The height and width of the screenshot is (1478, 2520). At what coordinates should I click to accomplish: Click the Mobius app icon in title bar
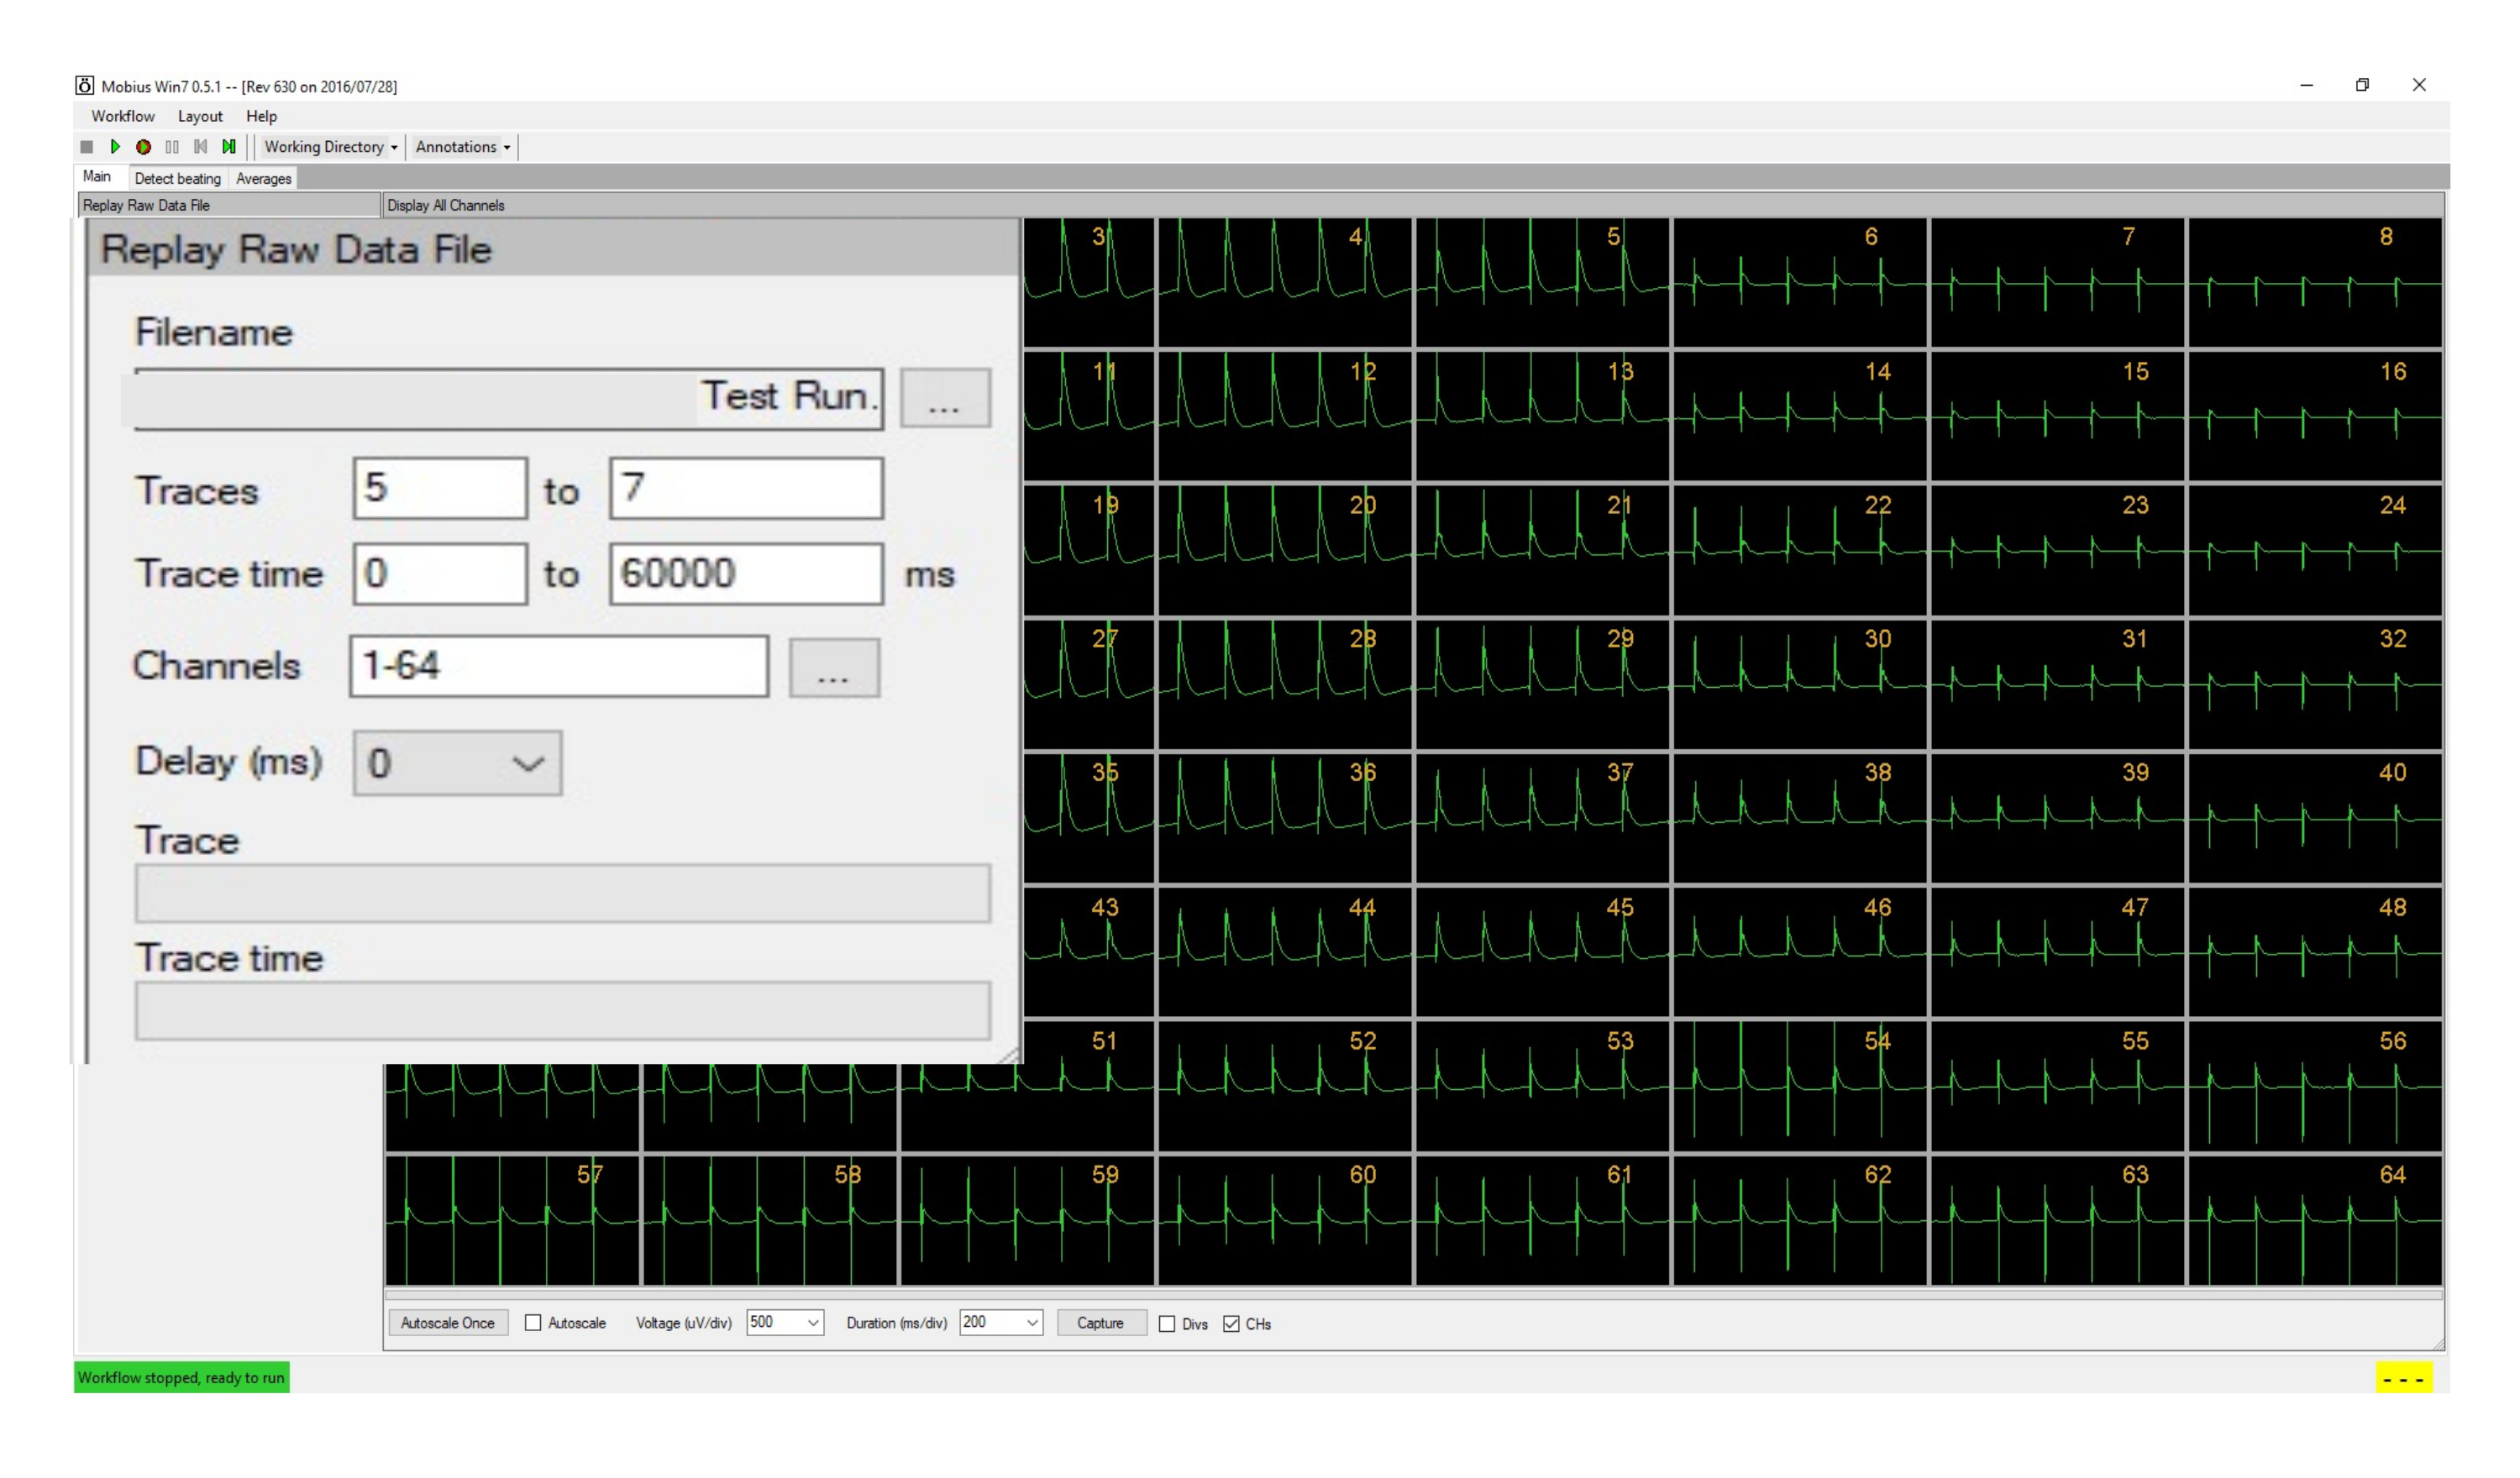[85, 86]
